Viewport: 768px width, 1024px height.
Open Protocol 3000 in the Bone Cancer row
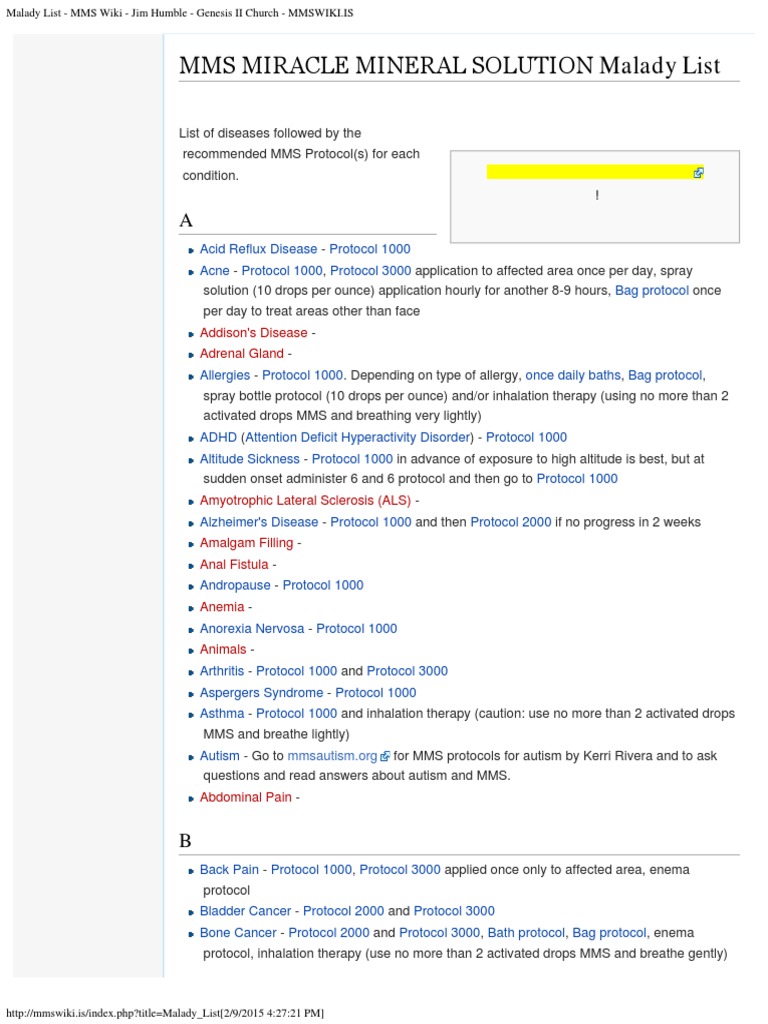click(440, 933)
